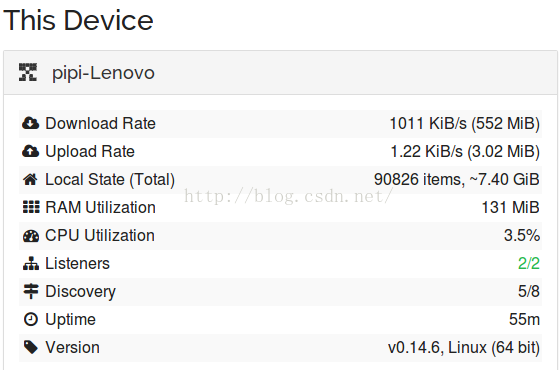Click the v0.14.6 Linux version text
Image resolution: width=559 pixels, height=370 pixels.
464,348
